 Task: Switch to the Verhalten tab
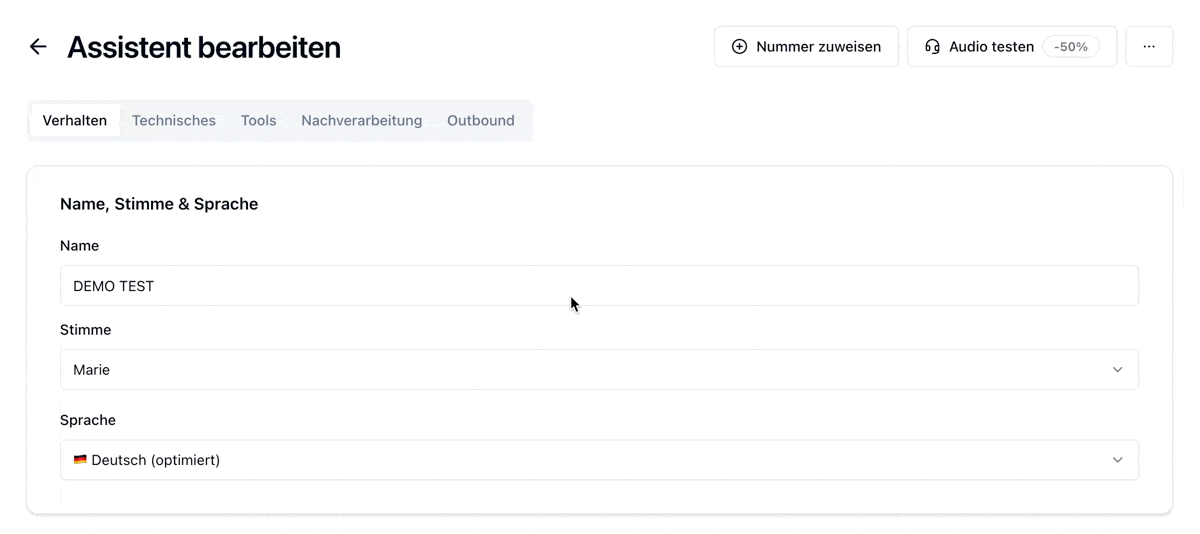tap(75, 120)
